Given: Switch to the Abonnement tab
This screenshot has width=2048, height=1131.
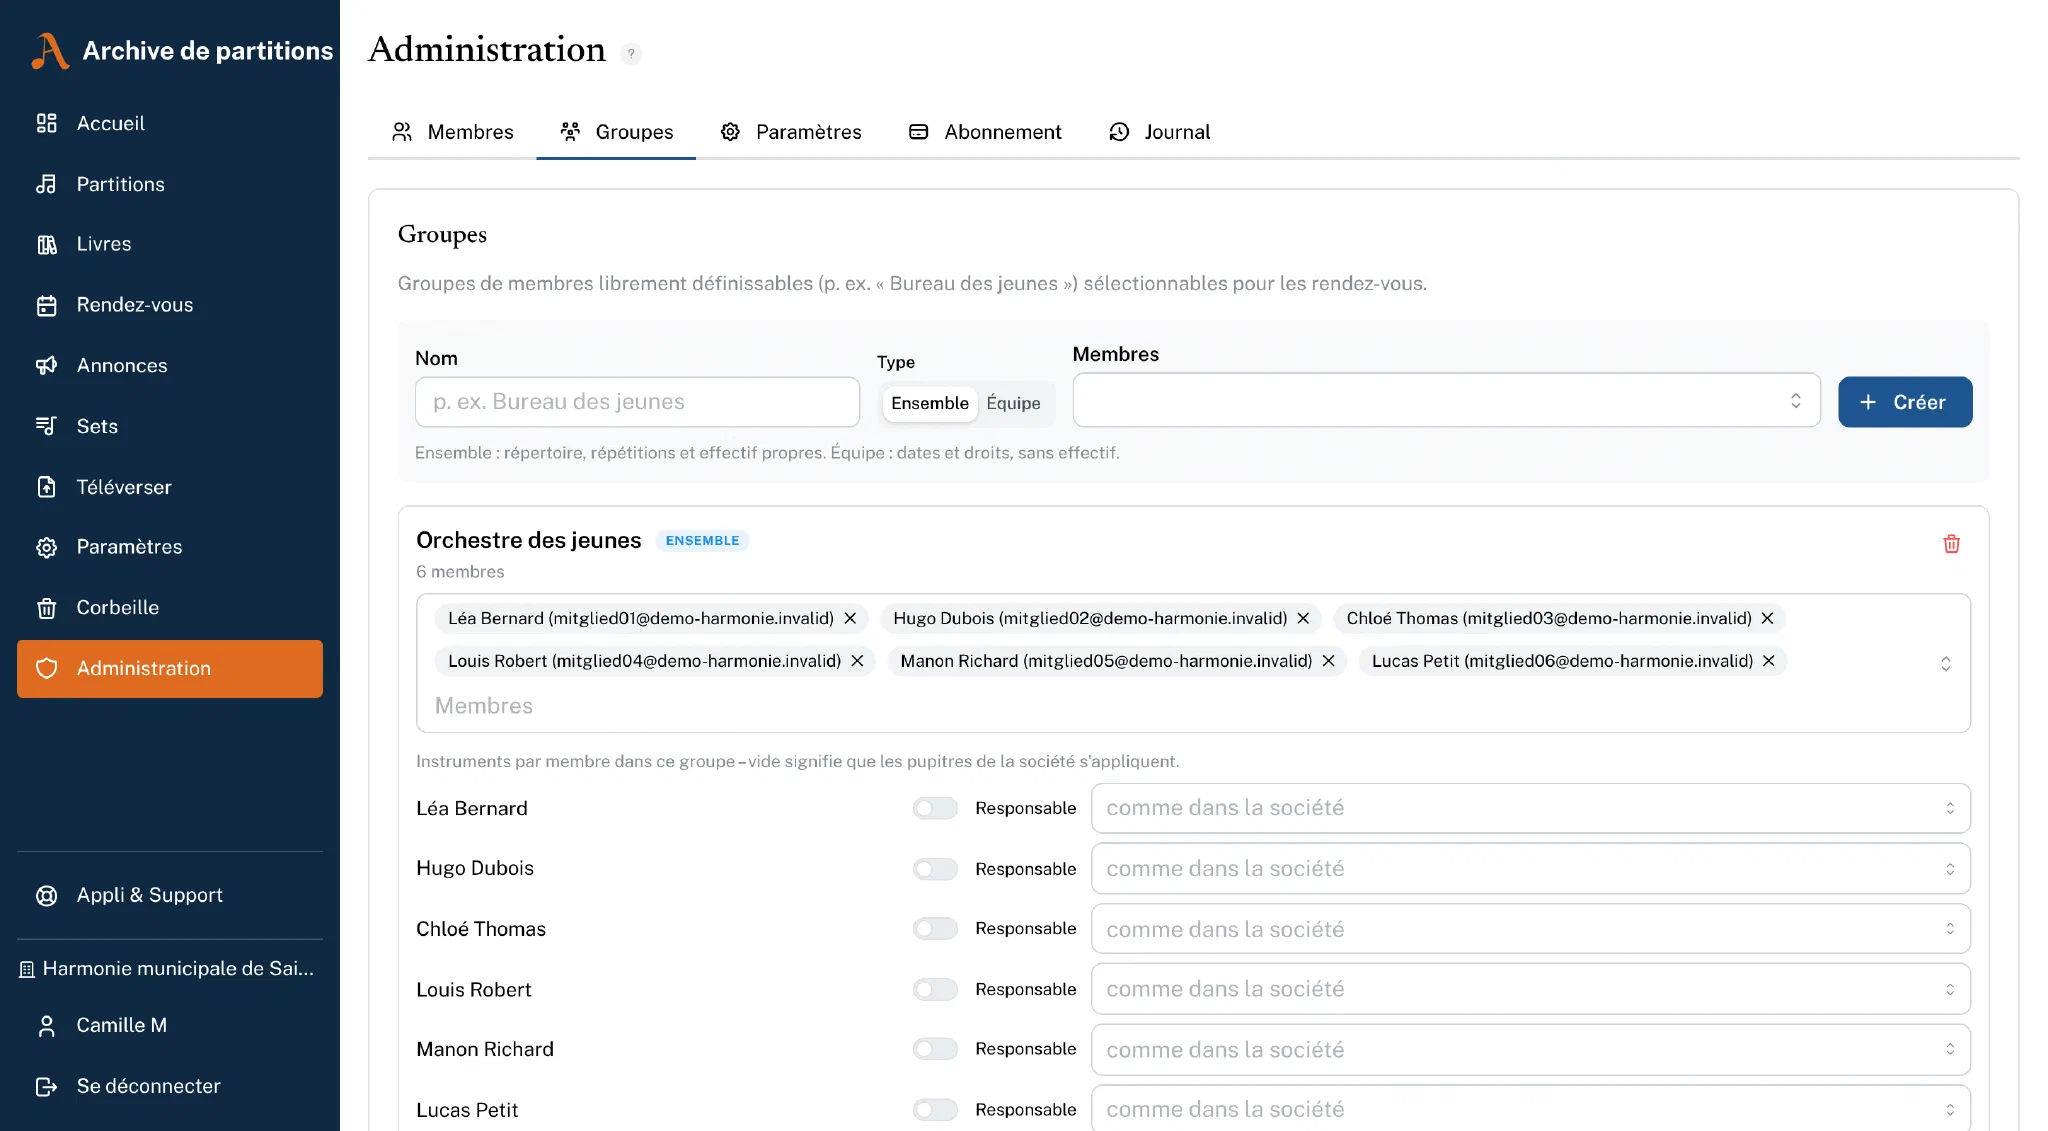Looking at the screenshot, I should pos(985,132).
